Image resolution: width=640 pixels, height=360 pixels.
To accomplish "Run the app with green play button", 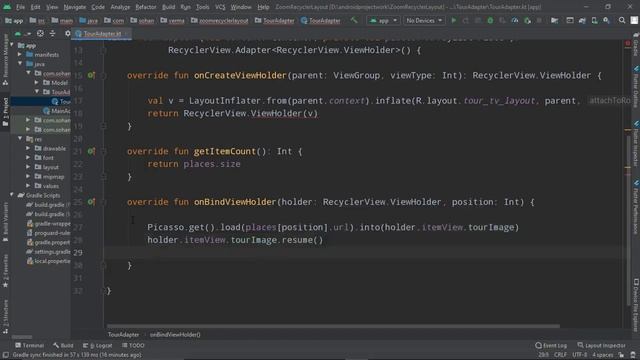I will (x=453, y=20).
